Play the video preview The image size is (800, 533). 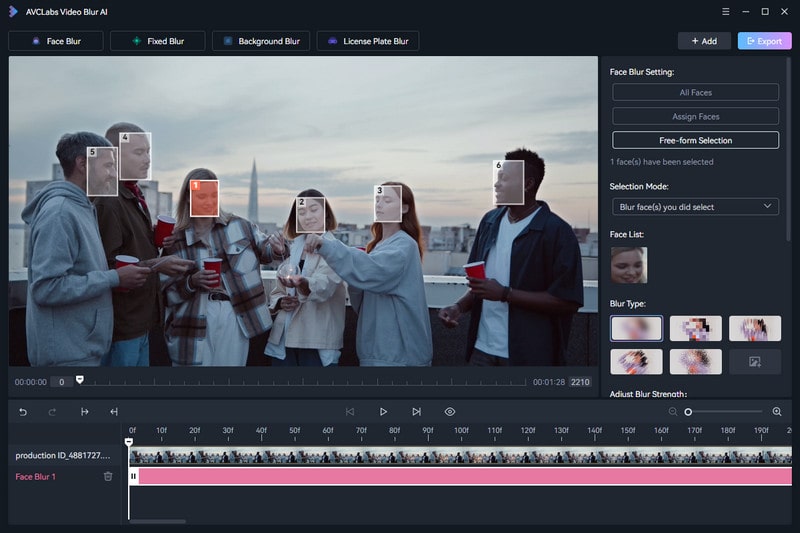tap(383, 411)
